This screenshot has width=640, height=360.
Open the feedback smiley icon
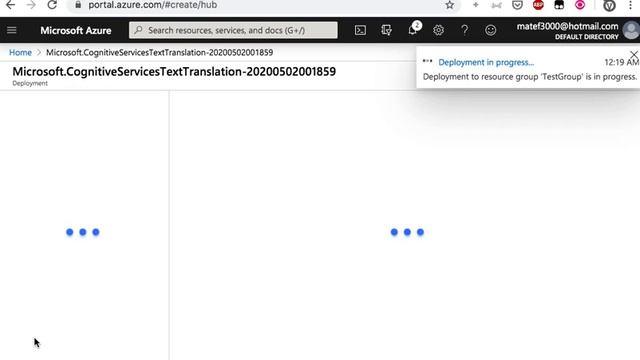491,30
